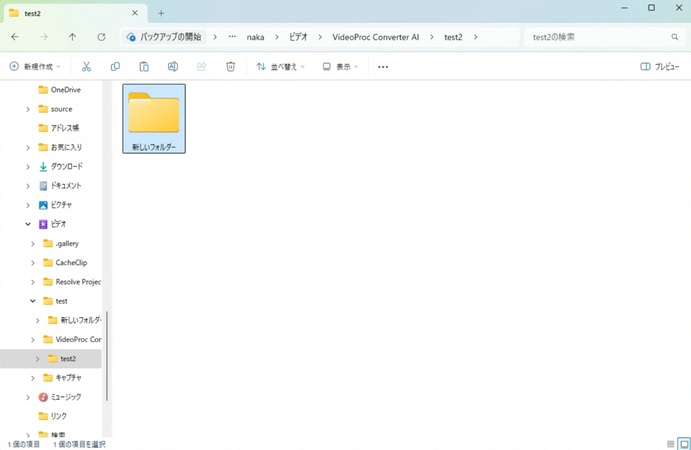Image resolution: width=691 pixels, height=450 pixels.
Task: Expand the ダウンロード tree node
Action: coord(28,167)
